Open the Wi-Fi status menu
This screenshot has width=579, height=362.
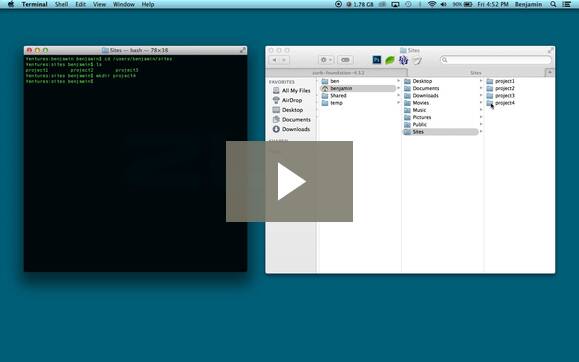[x=432, y=4]
